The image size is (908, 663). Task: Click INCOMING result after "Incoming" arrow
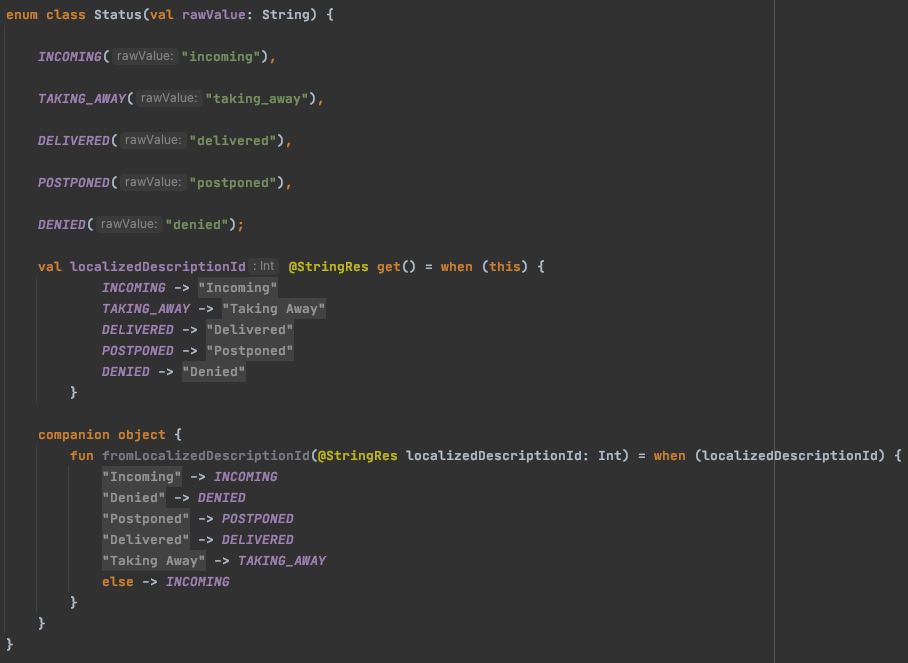coord(246,477)
